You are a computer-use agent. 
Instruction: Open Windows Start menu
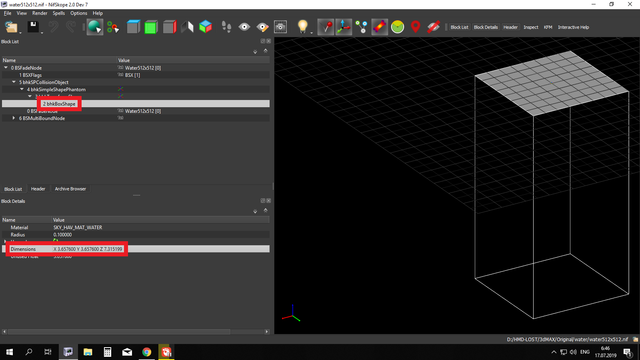(9, 352)
